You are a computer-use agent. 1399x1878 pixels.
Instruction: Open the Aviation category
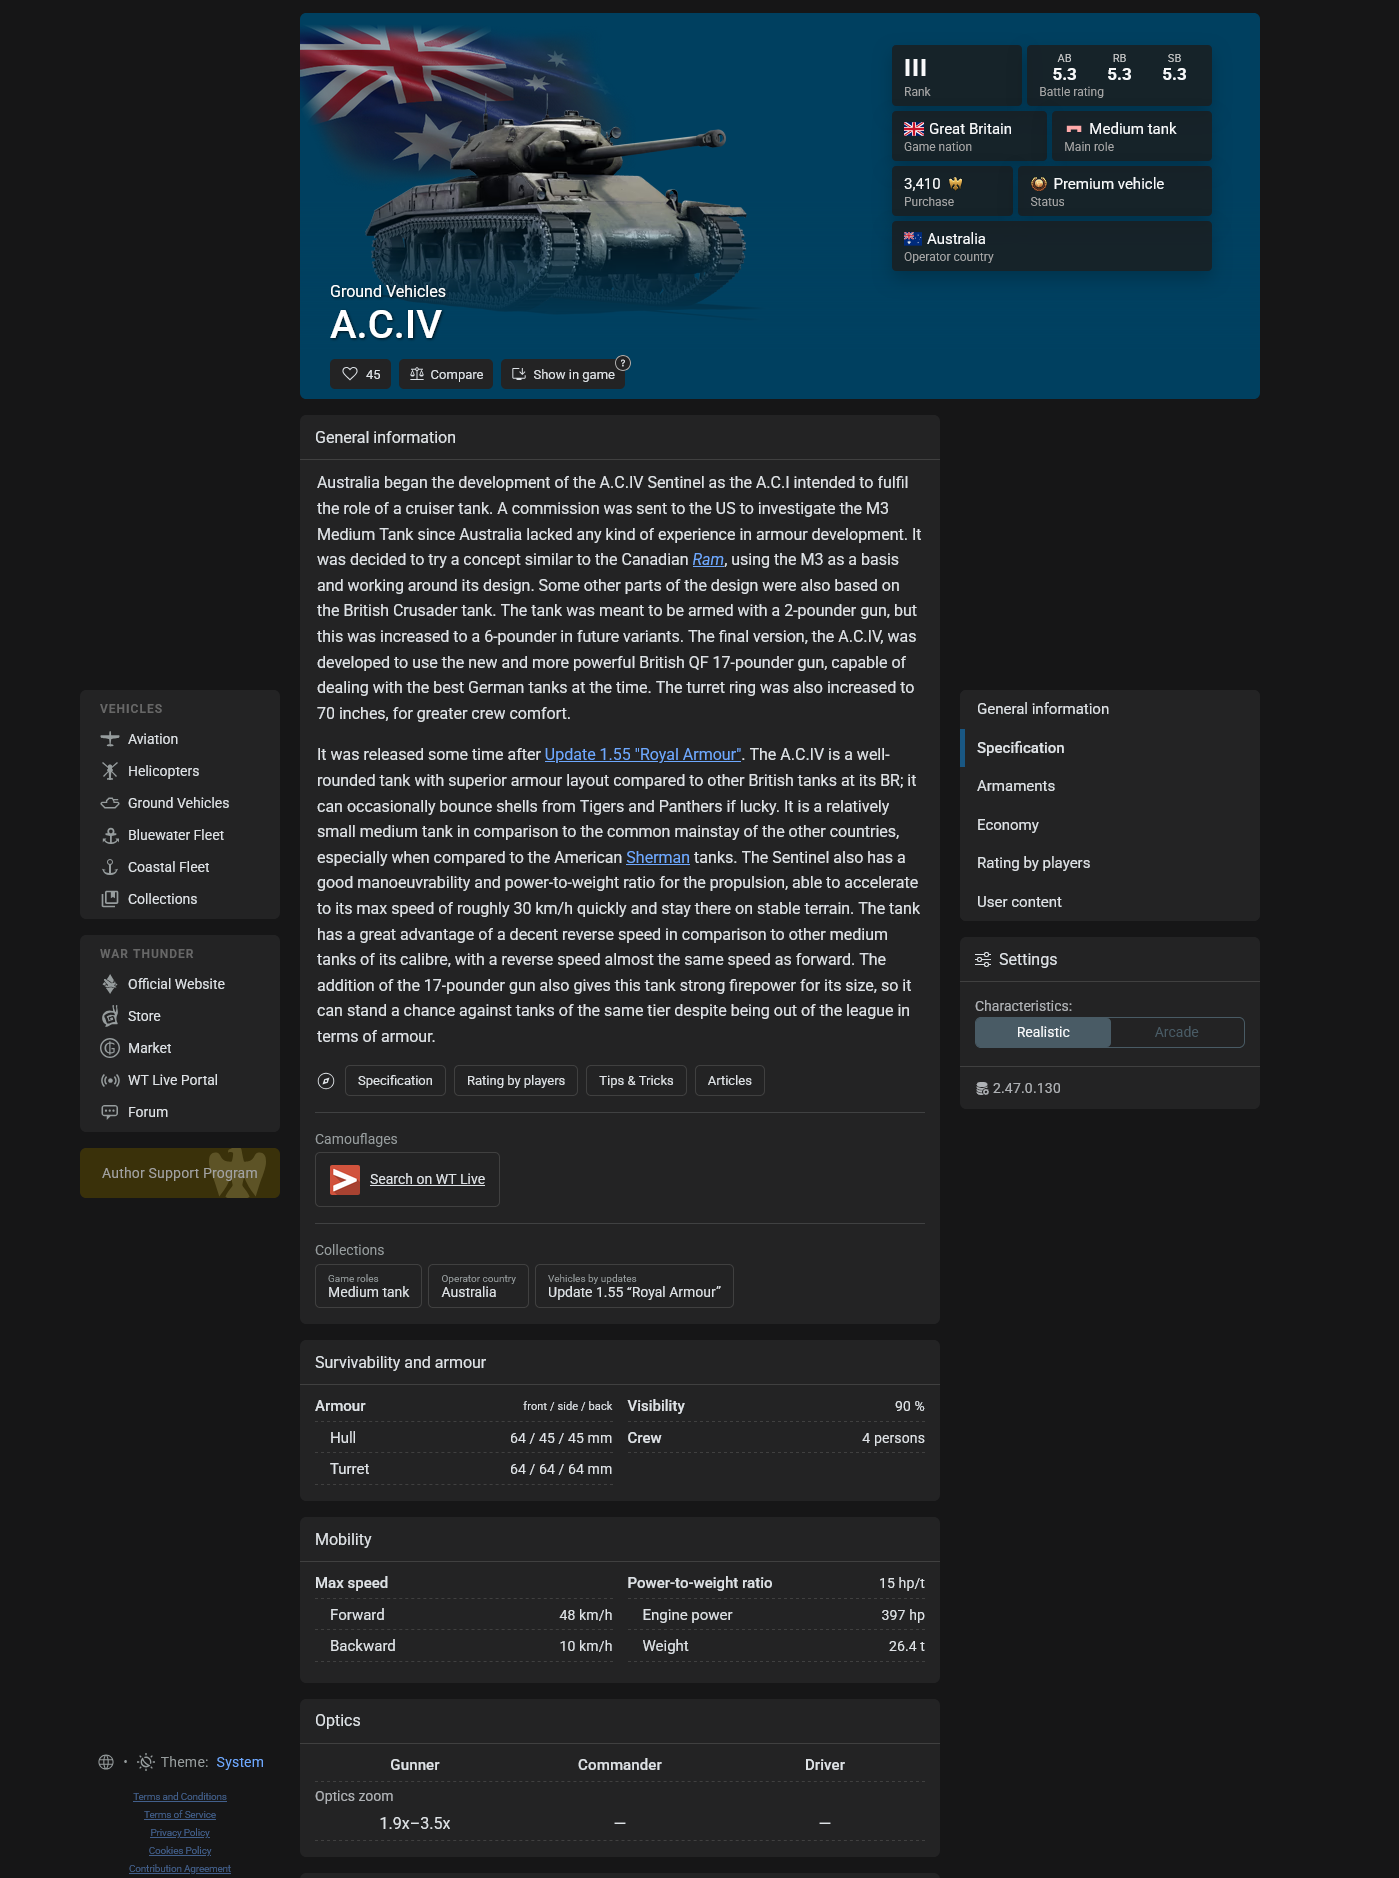(180, 739)
